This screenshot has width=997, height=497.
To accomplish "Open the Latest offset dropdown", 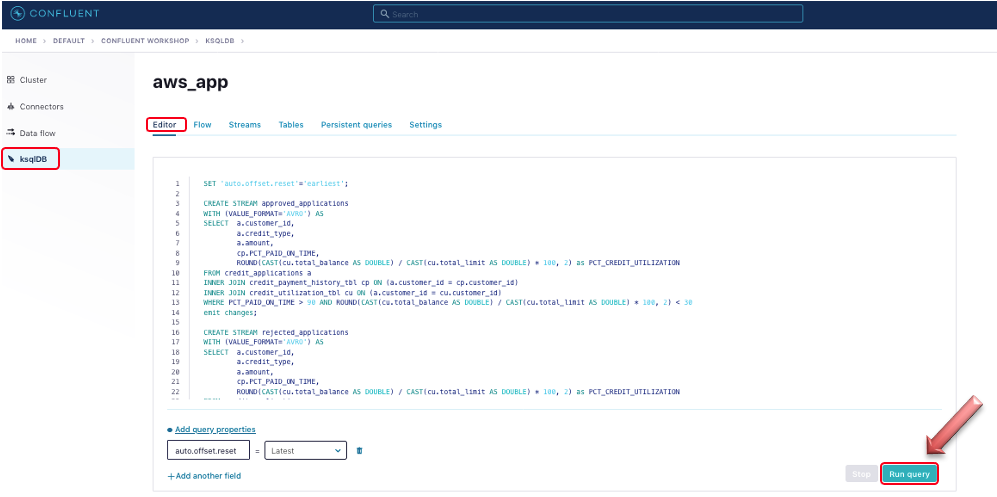I will click(305, 451).
